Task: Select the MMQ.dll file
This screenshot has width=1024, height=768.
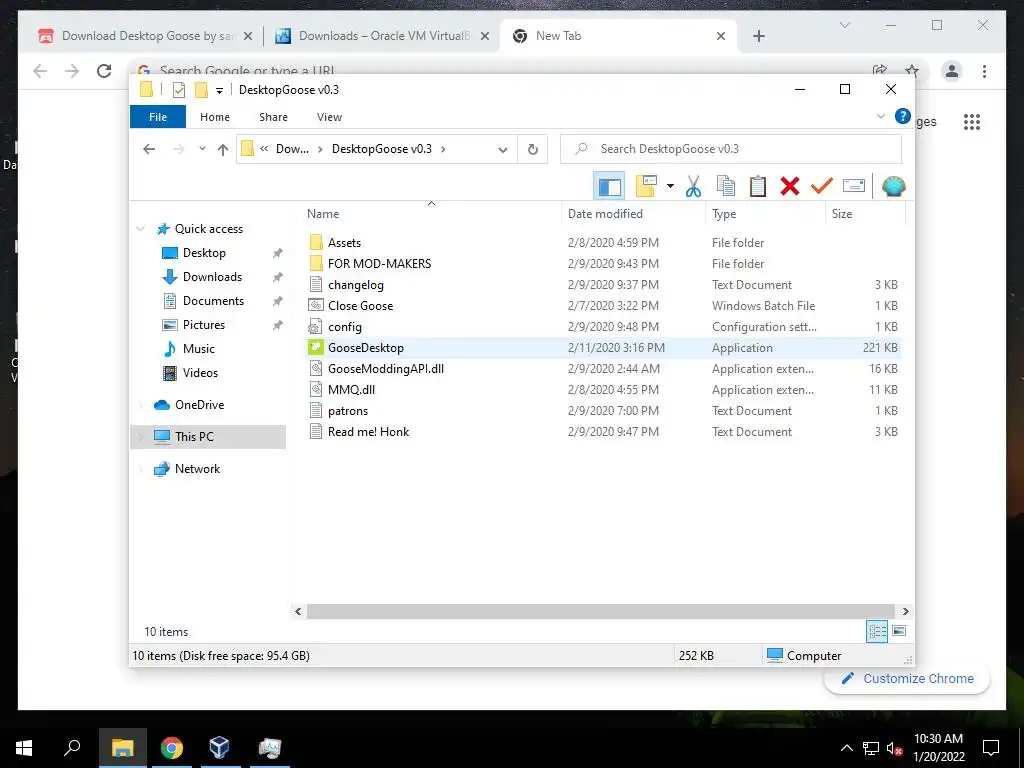Action: pos(351,390)
